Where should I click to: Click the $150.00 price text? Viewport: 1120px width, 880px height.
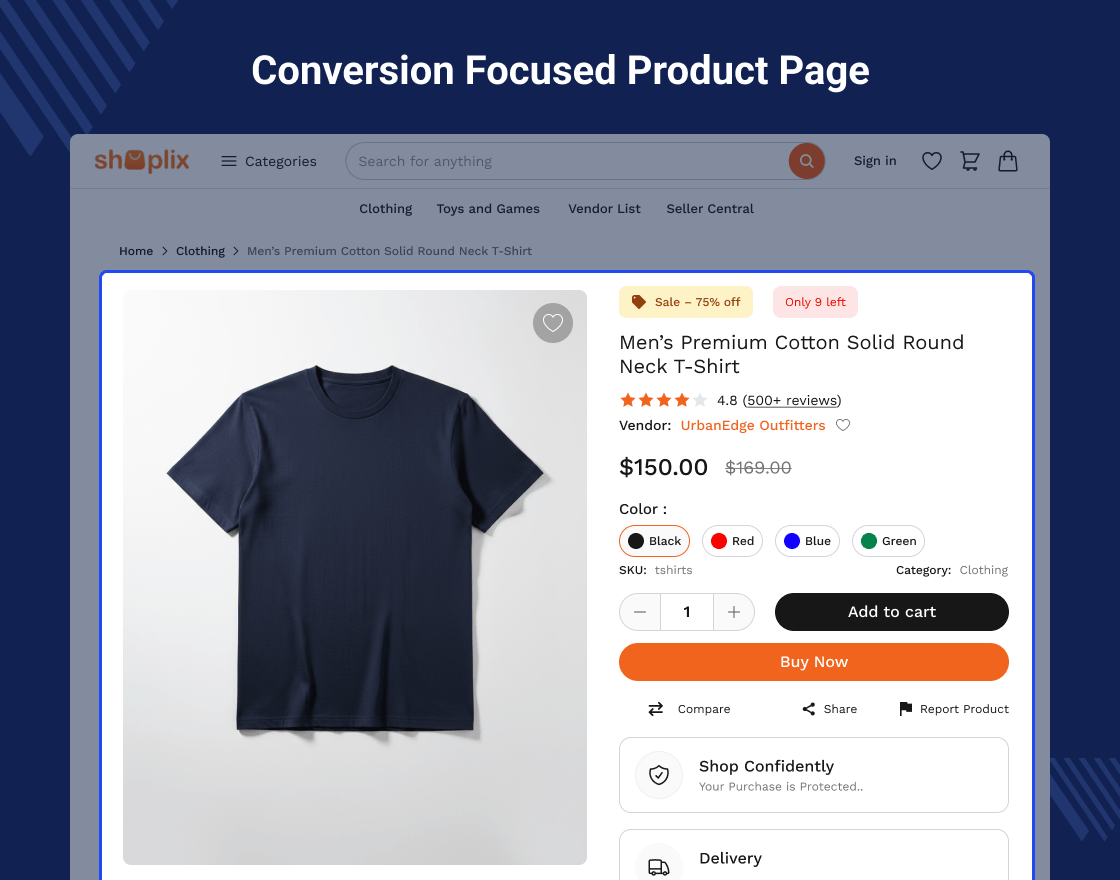pyautogui.click(x=664, y=467)
